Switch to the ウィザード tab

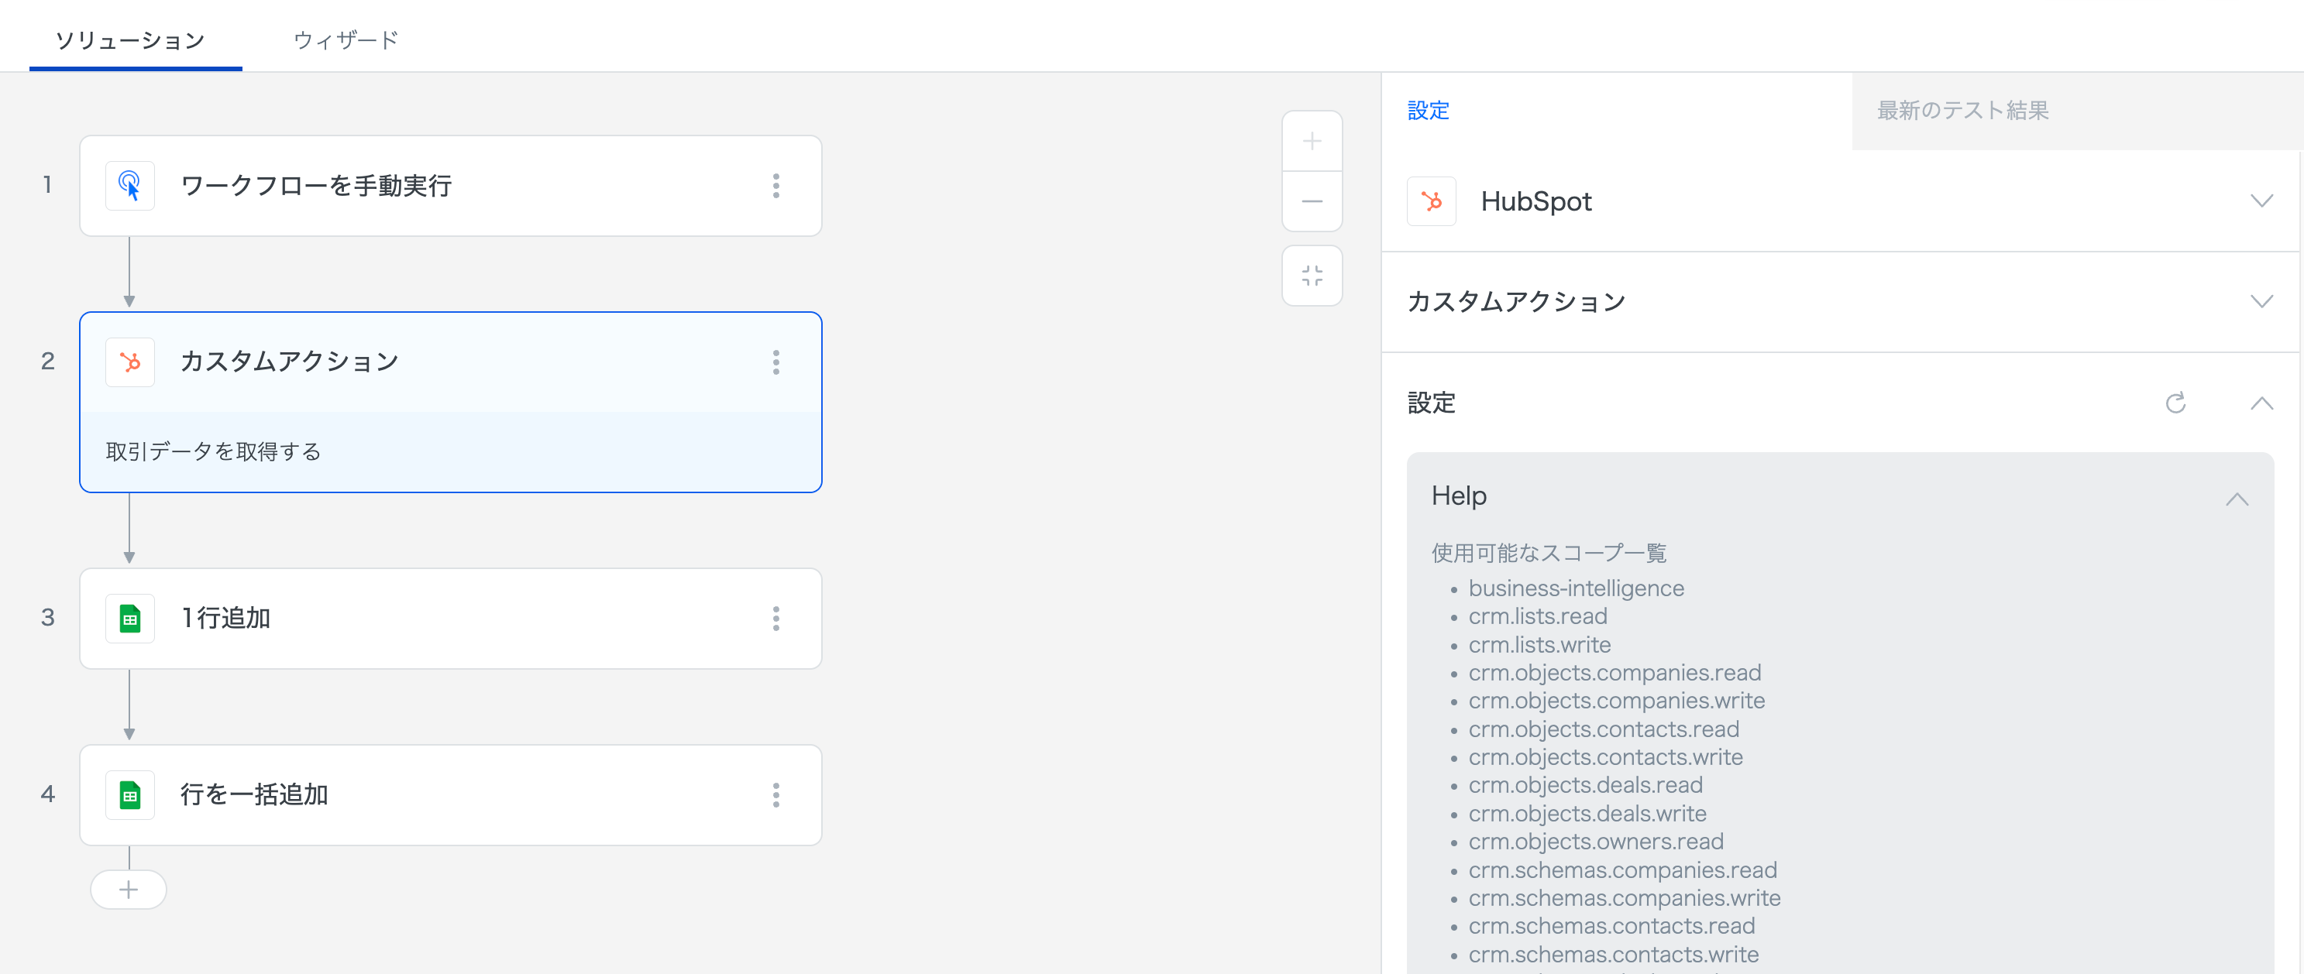click(x=346, y=40)
